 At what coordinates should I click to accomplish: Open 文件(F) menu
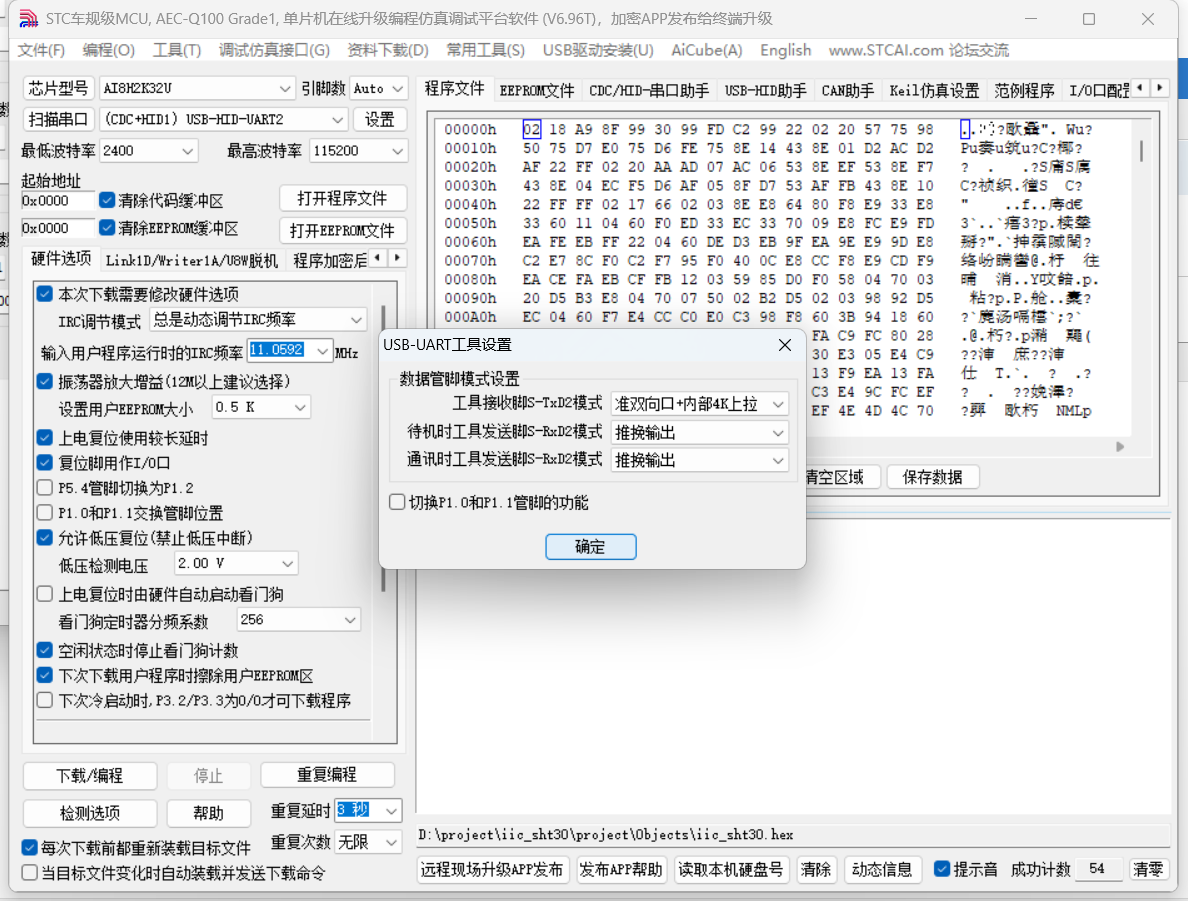tap(41, 50)
